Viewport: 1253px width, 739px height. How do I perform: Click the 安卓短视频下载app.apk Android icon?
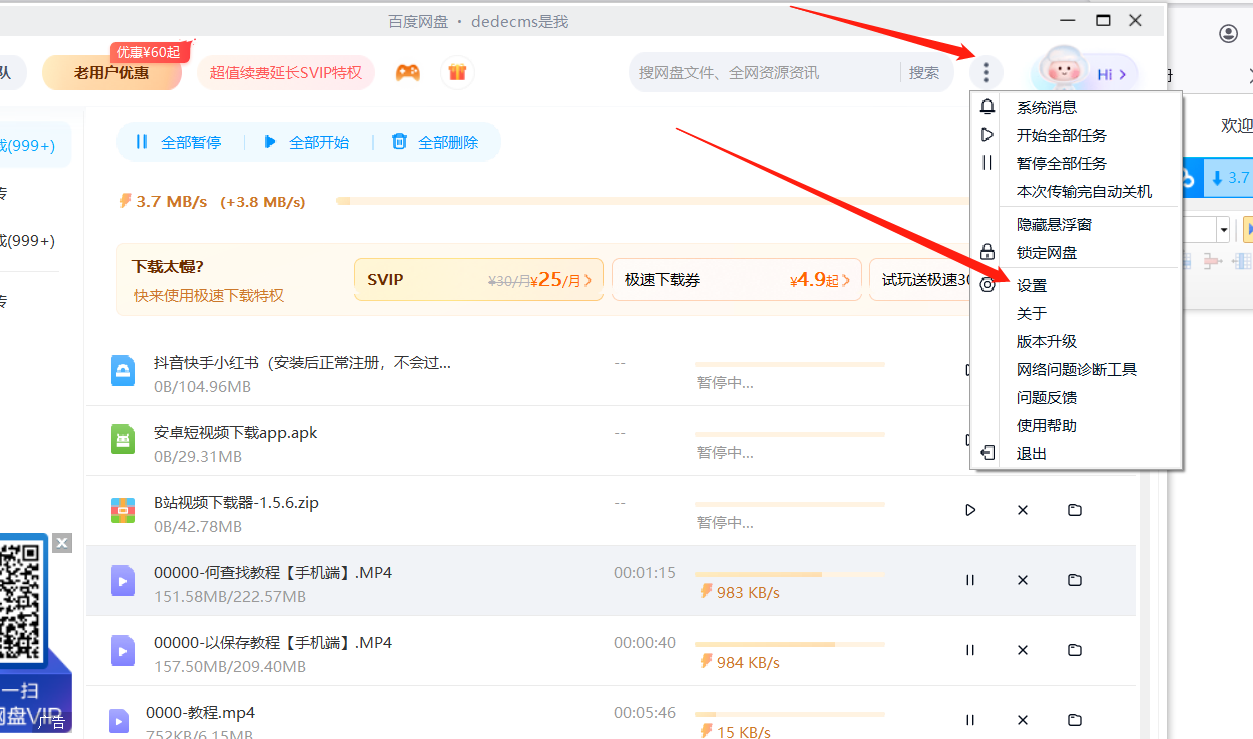click(123, 440)
